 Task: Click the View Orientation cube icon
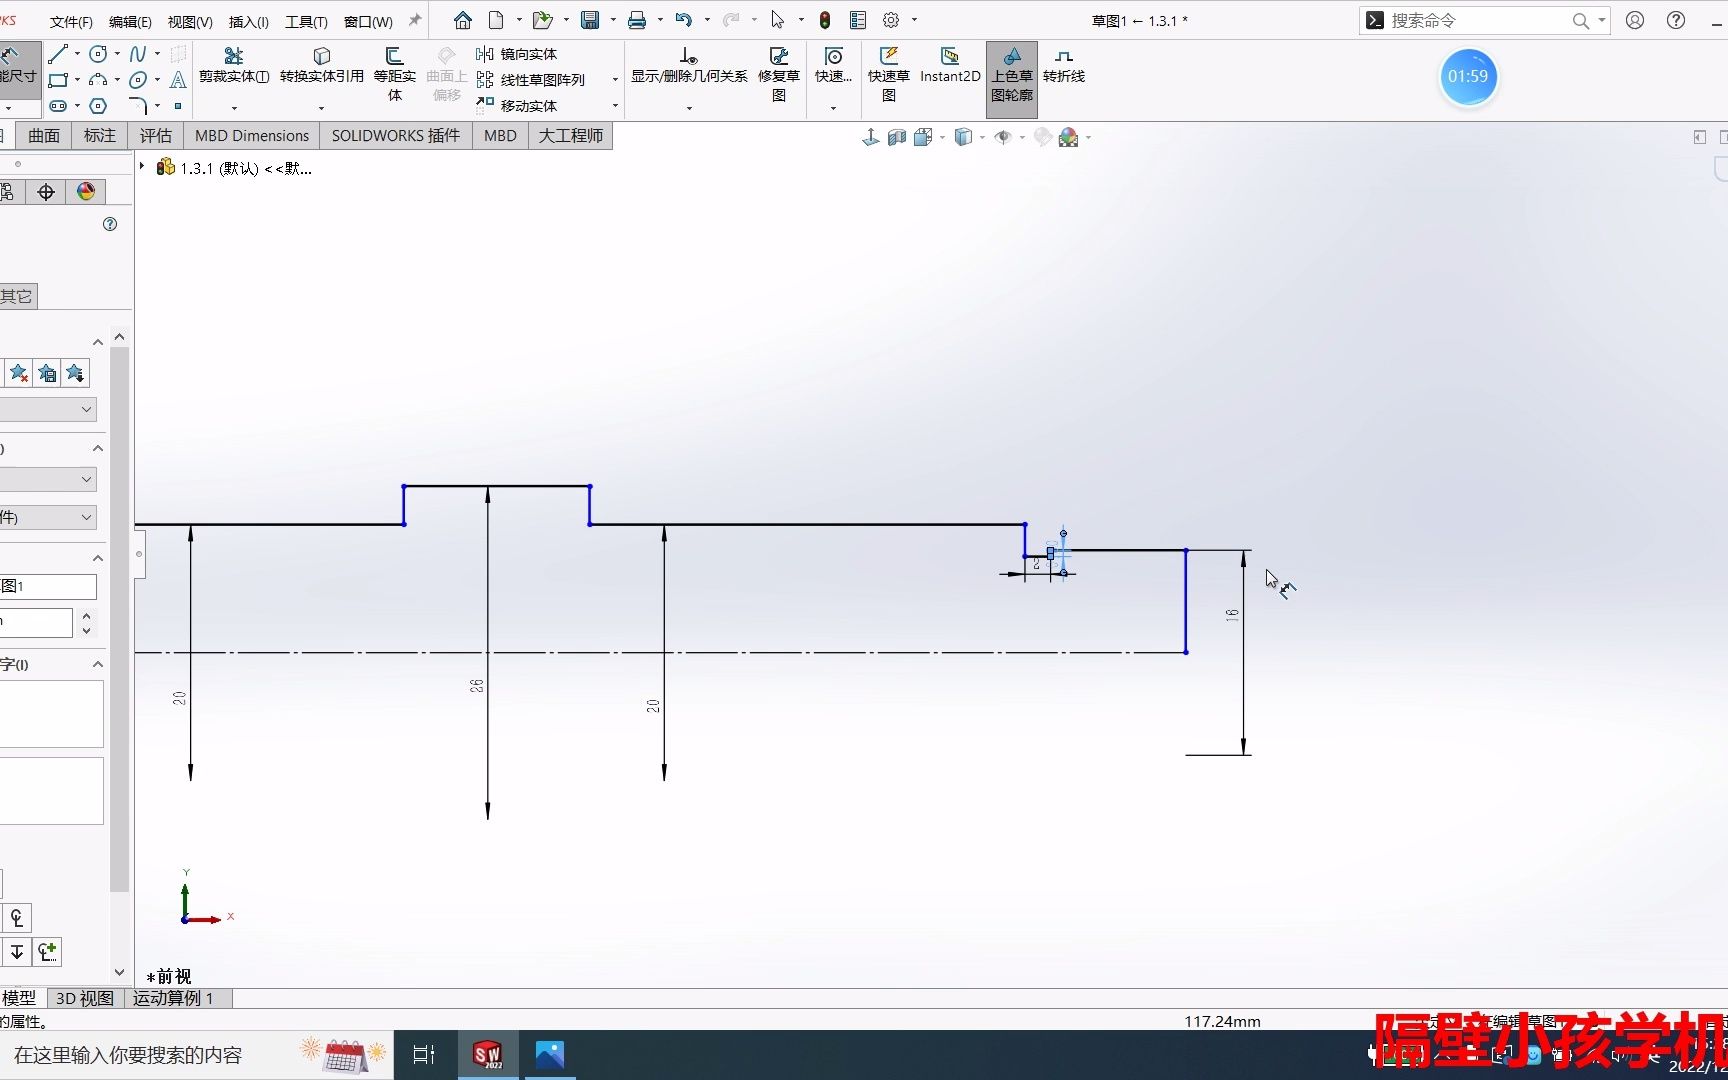(x=922, y=137)
